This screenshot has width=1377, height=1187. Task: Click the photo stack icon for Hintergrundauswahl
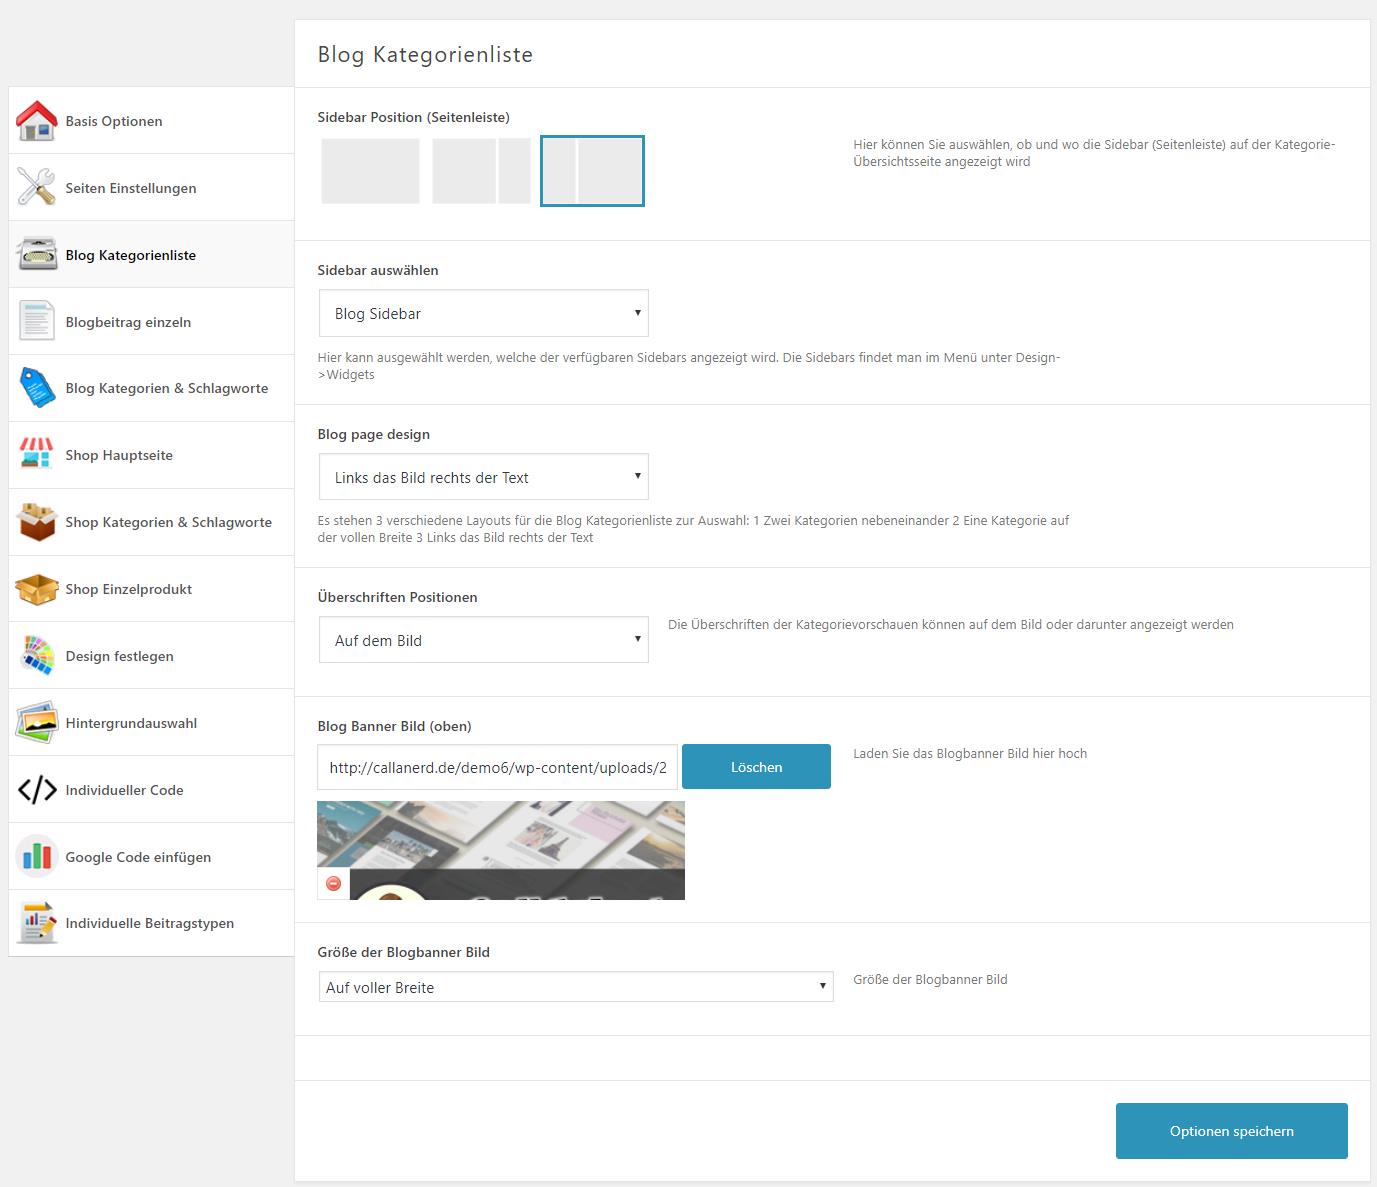[x=37, y=723]
